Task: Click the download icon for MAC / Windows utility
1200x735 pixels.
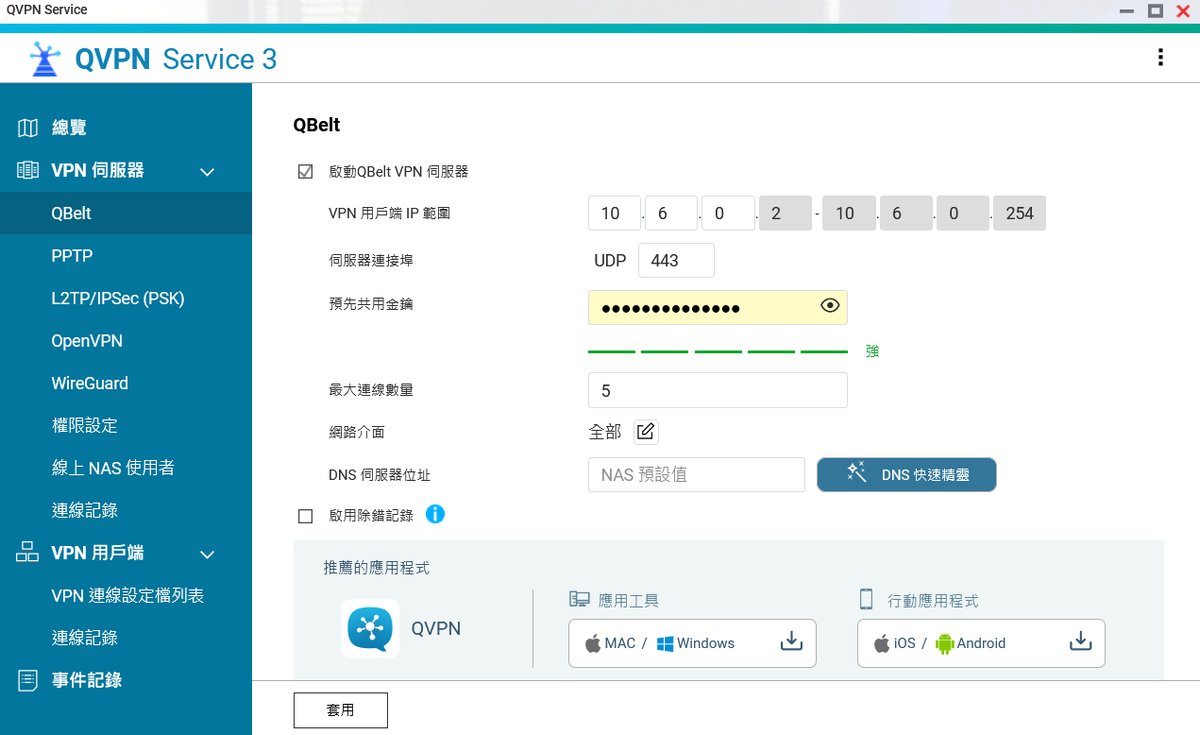Action: [x=791, y=642]
